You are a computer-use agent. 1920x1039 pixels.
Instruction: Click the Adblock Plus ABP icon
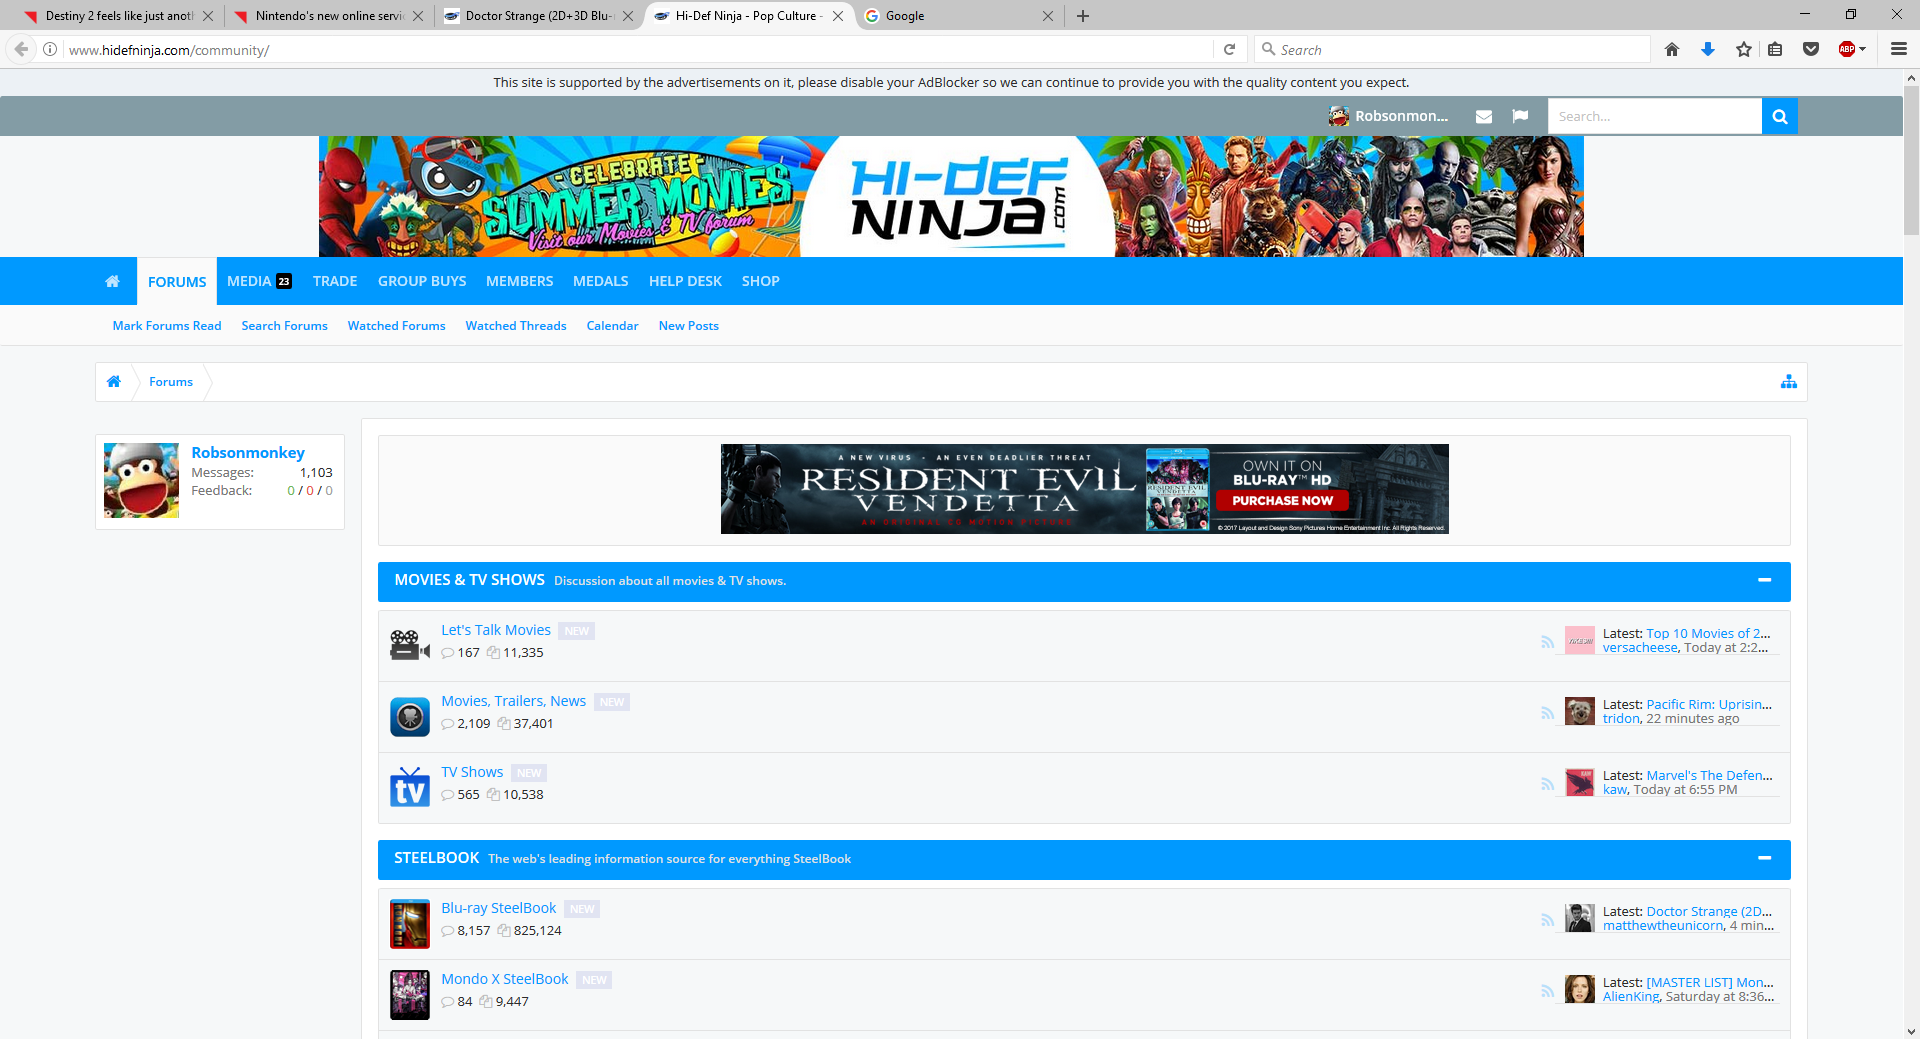[x=1847, y=49]
